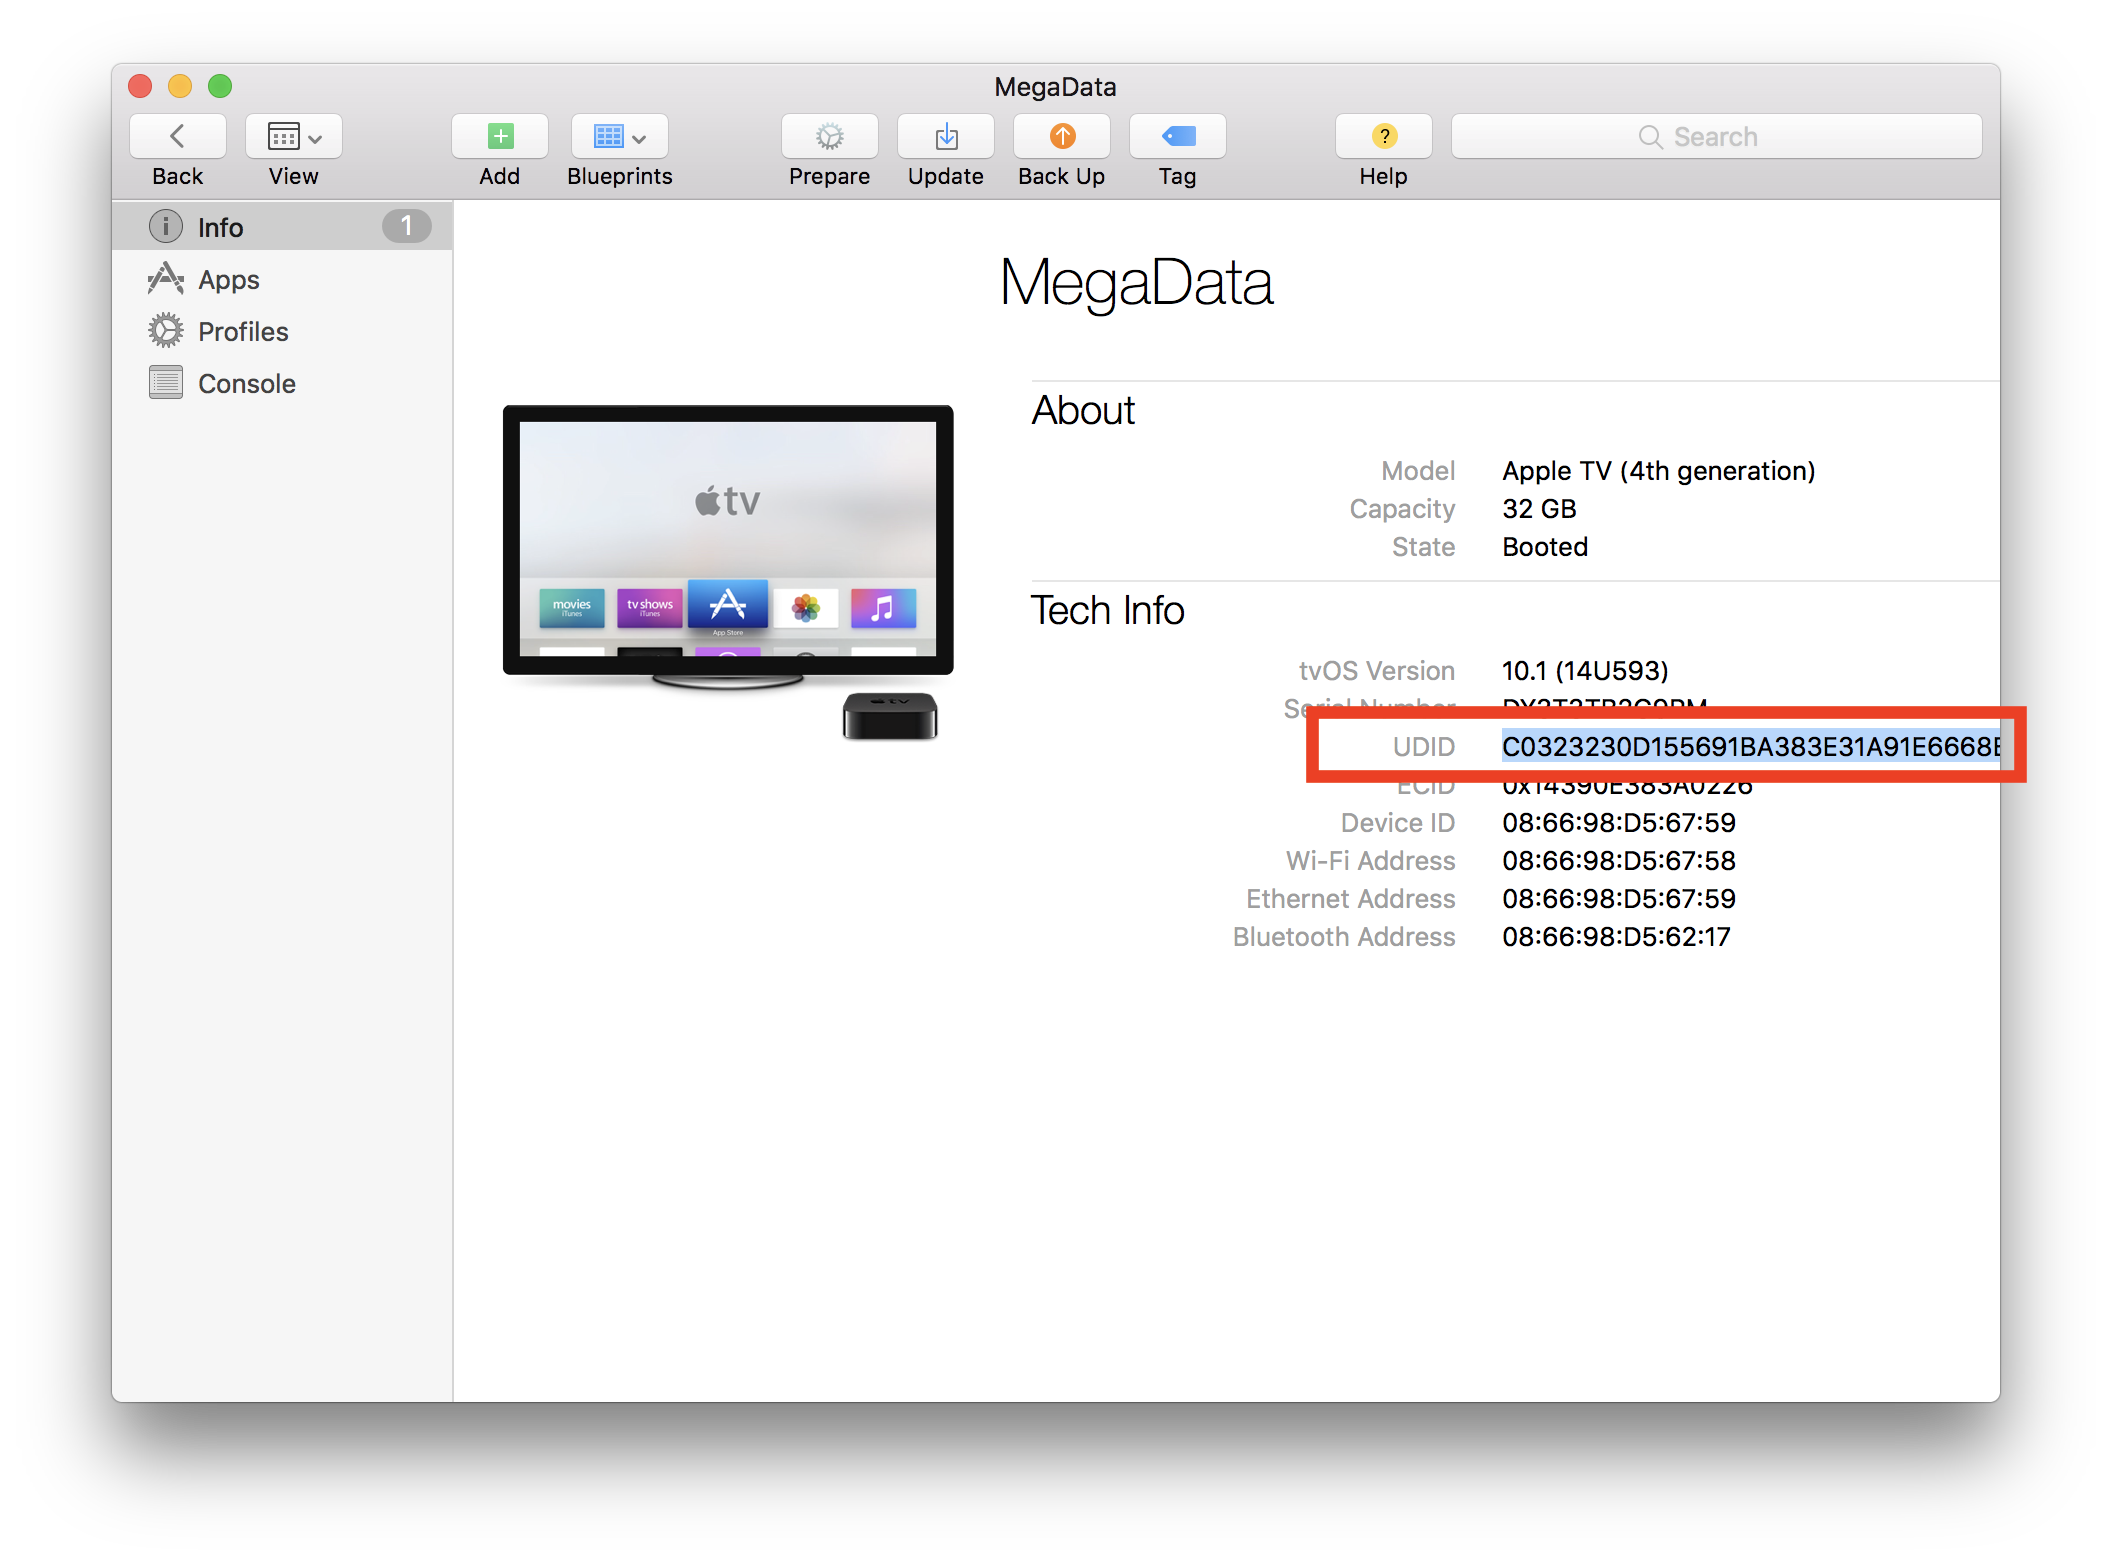Image resolution: width=2112 pixels, height=1562 pixels.
Task: Go back using the Back arrow button
Action: (177, 136)
